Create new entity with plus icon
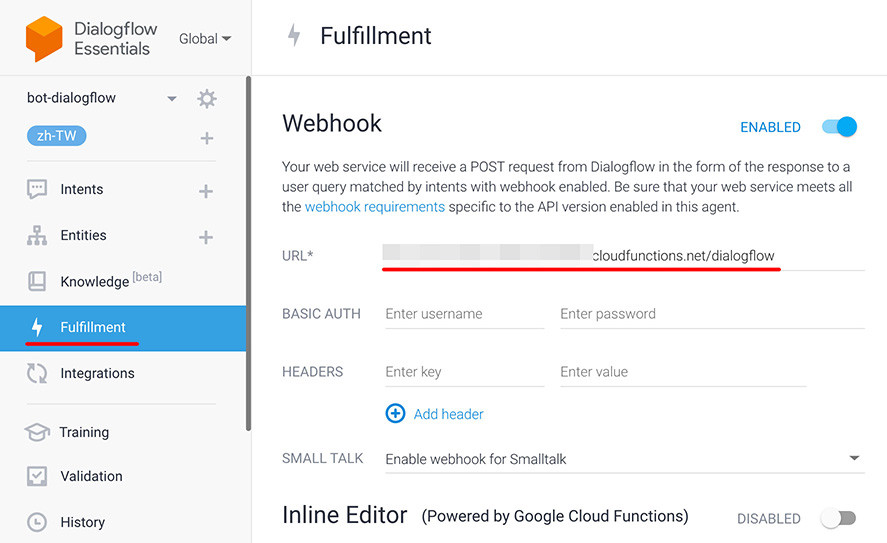Image resolution: width=887 pixels, height=543 pixels. (x=206, y=237)
